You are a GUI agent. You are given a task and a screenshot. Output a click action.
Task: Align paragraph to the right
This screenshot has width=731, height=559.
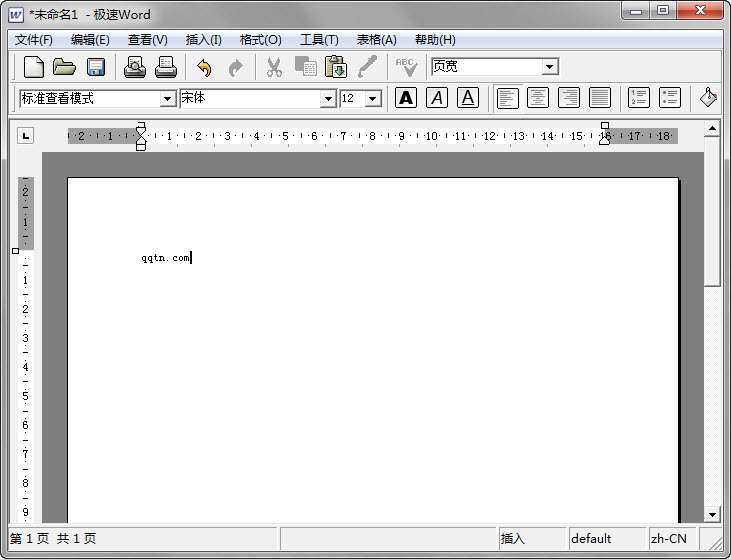pos(569,98)
